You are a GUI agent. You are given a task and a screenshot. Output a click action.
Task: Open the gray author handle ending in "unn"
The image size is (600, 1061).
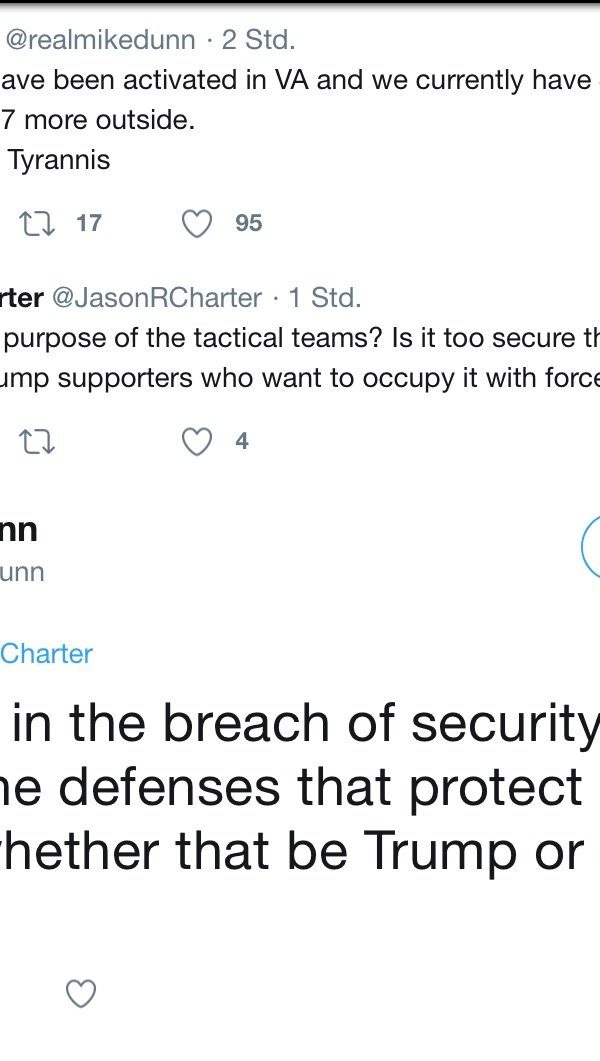tap(22, 572)
